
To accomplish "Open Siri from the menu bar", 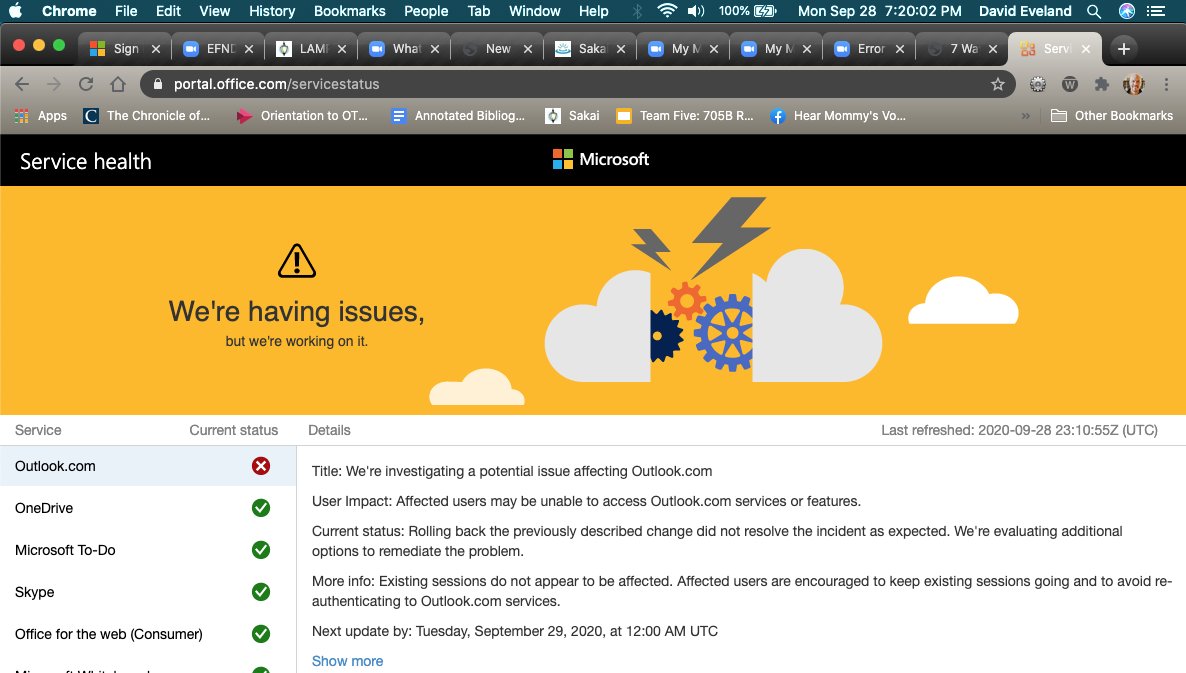I will pos(1127,11).
